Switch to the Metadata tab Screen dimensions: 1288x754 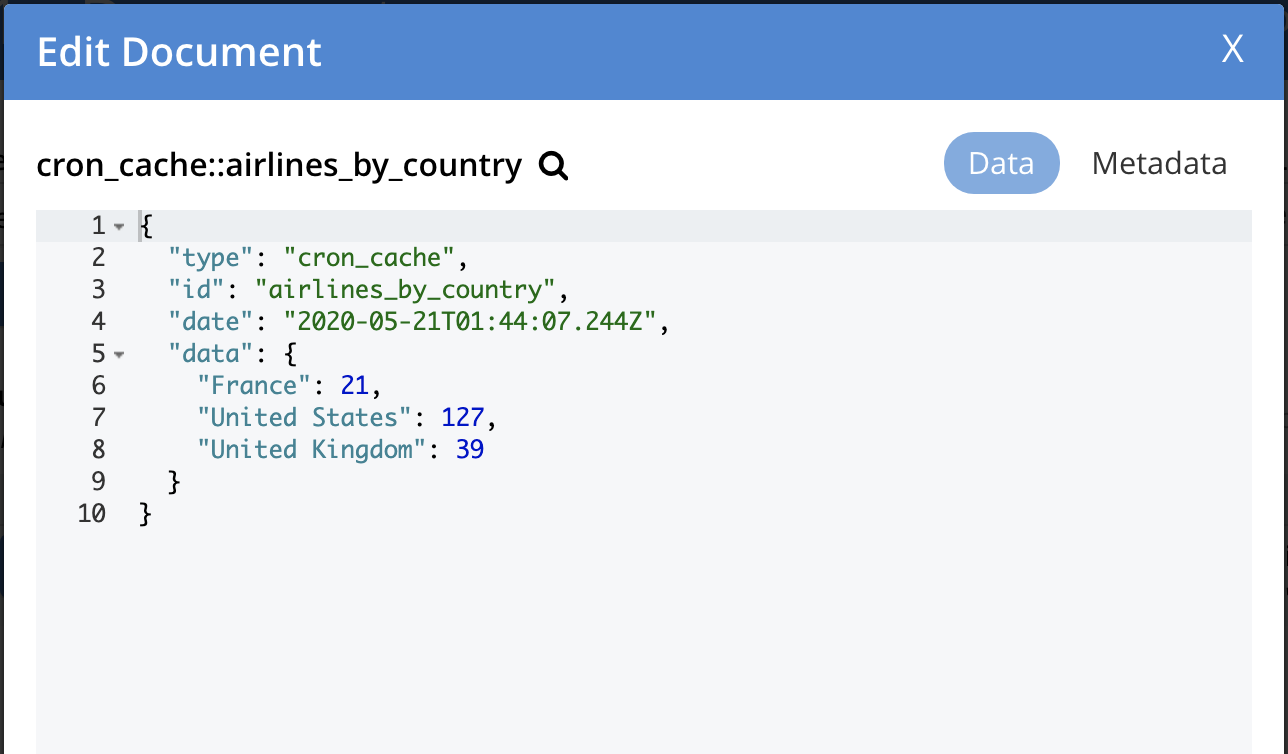click(1159, 163)
